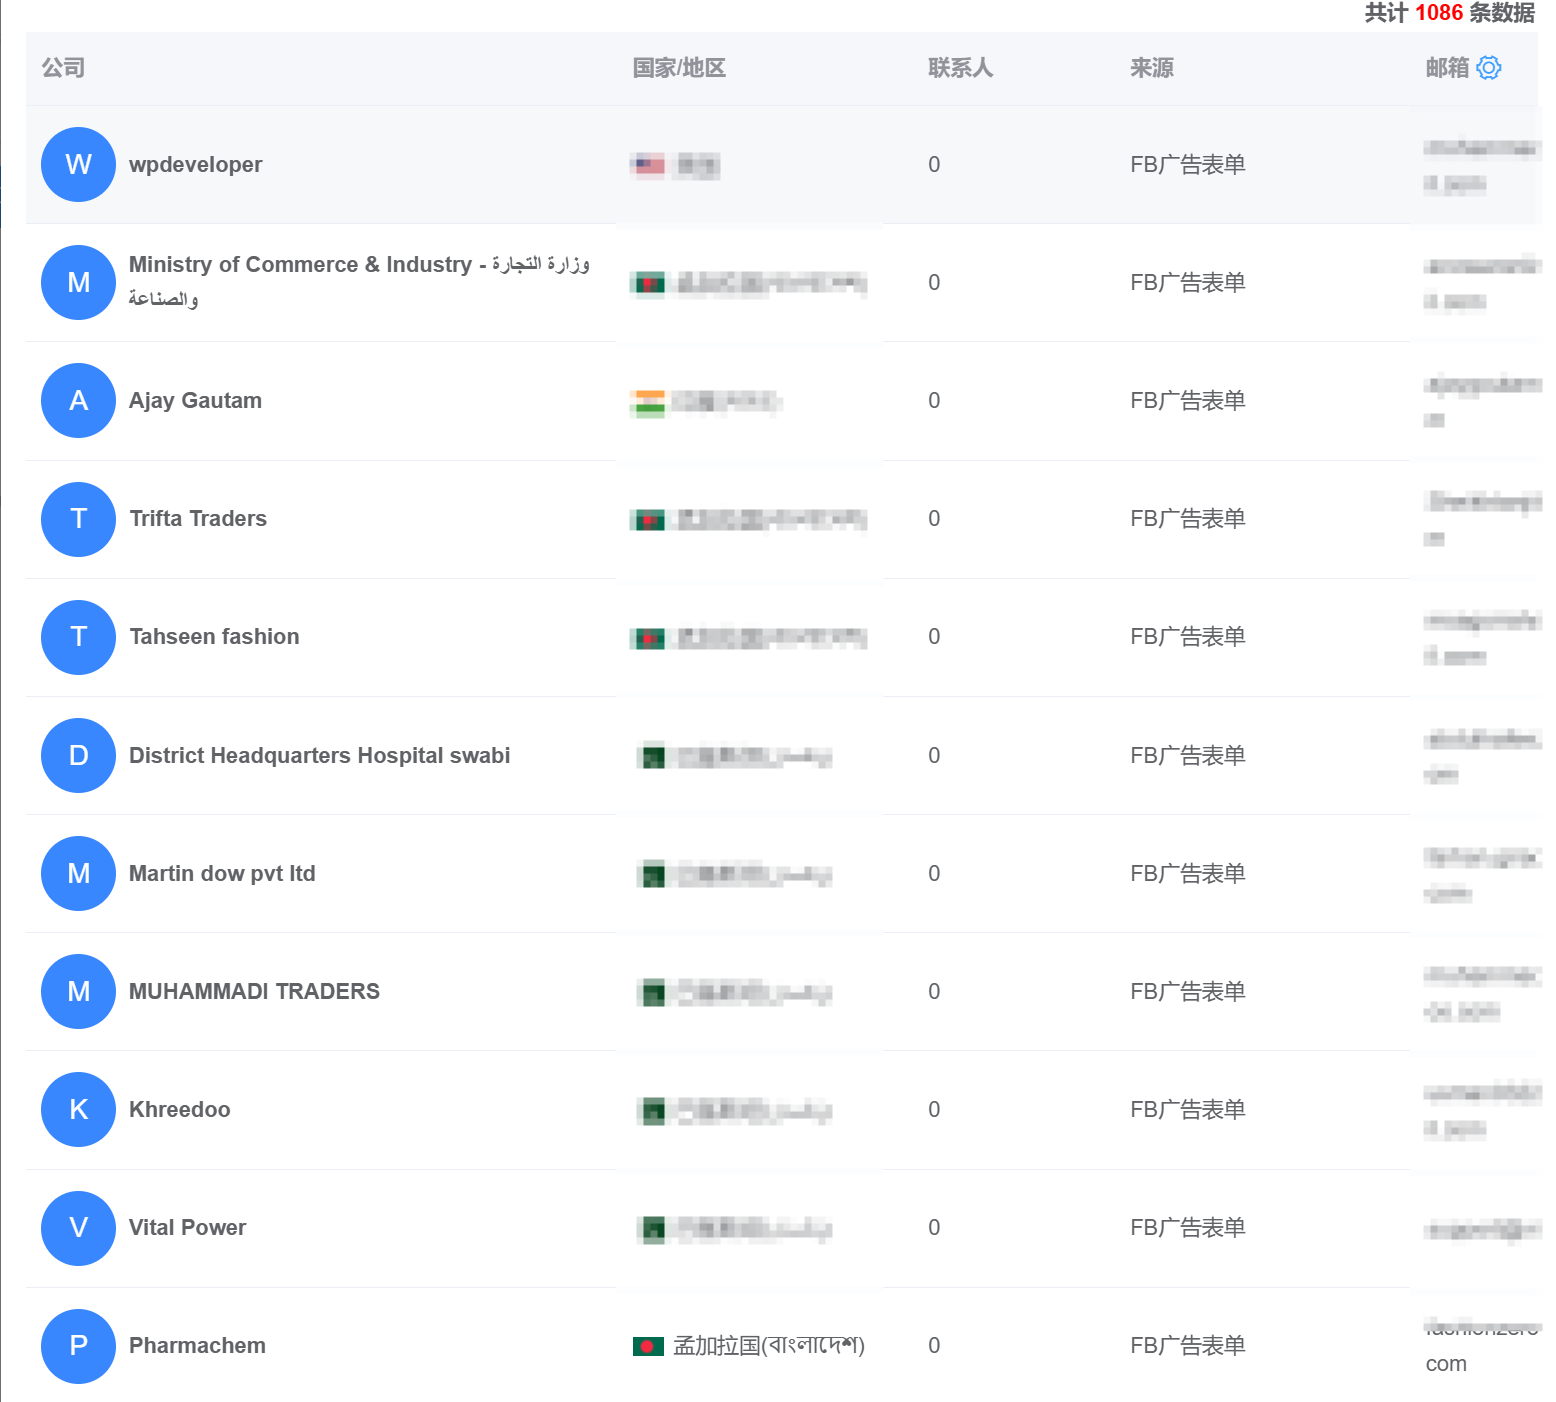The image size is (1556, 1402).
Task: Open the Khreedoo company entry
Action: point(179,1109)
